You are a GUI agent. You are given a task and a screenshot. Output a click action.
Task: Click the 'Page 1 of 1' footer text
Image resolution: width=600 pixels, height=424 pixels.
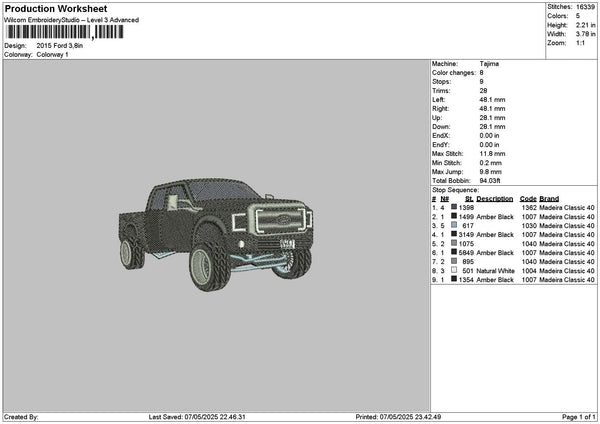pyautogui.click(x=579, y=417)
